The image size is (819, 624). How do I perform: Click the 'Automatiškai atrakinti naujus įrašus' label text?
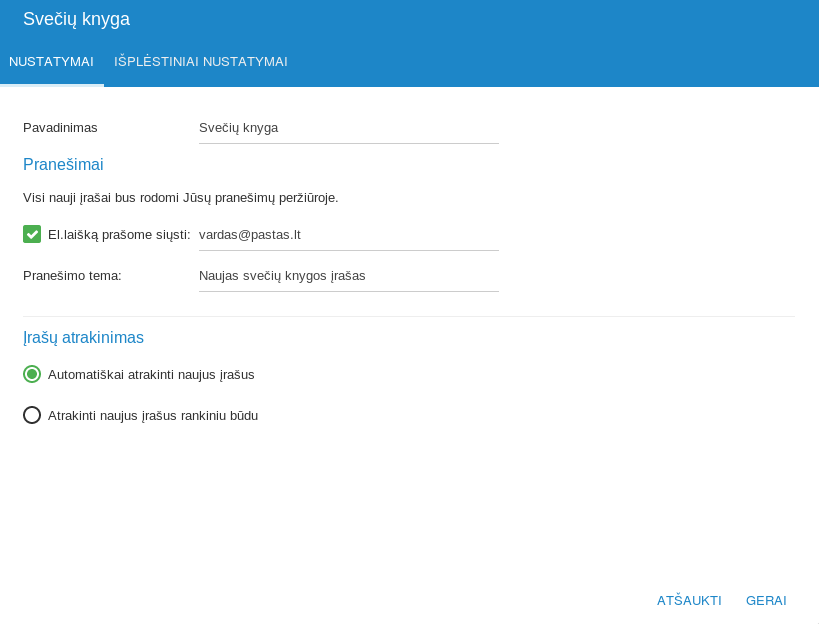[x=151, y=375]
